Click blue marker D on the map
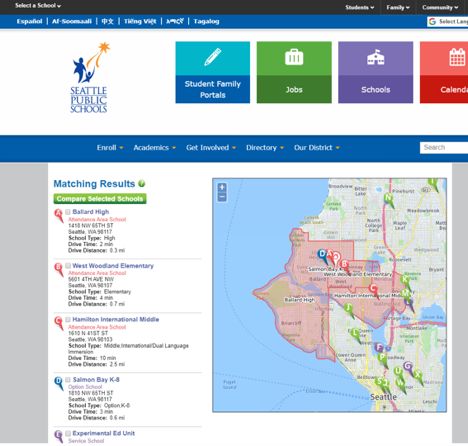 tap(322, 256)
